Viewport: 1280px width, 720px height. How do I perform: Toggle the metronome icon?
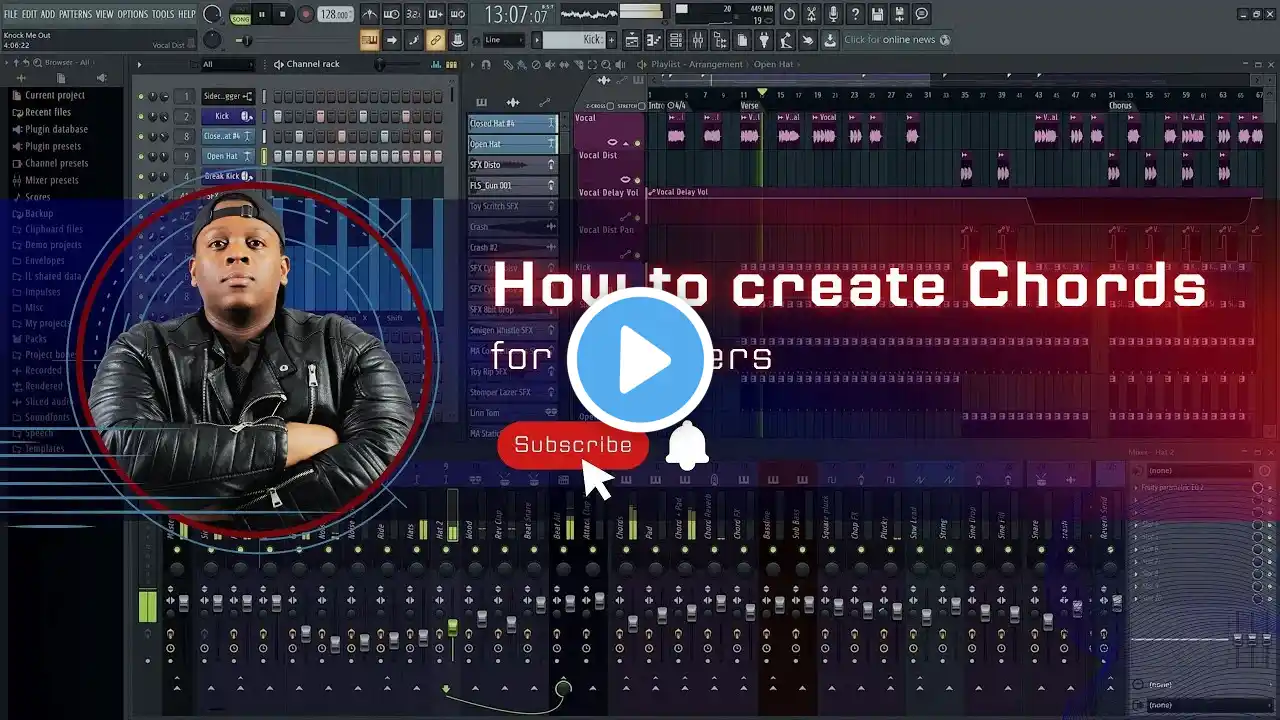click(369, 14)
